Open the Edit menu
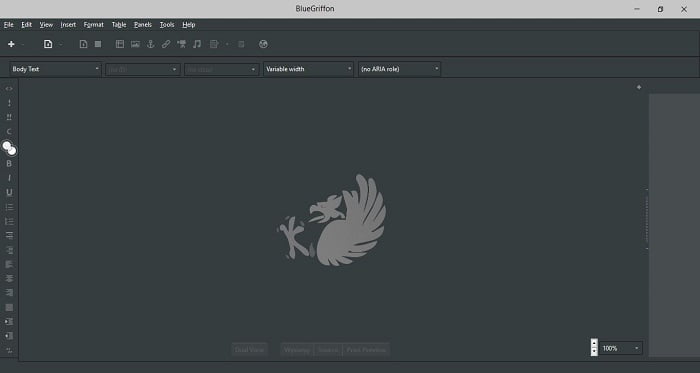 click(26, 25)
